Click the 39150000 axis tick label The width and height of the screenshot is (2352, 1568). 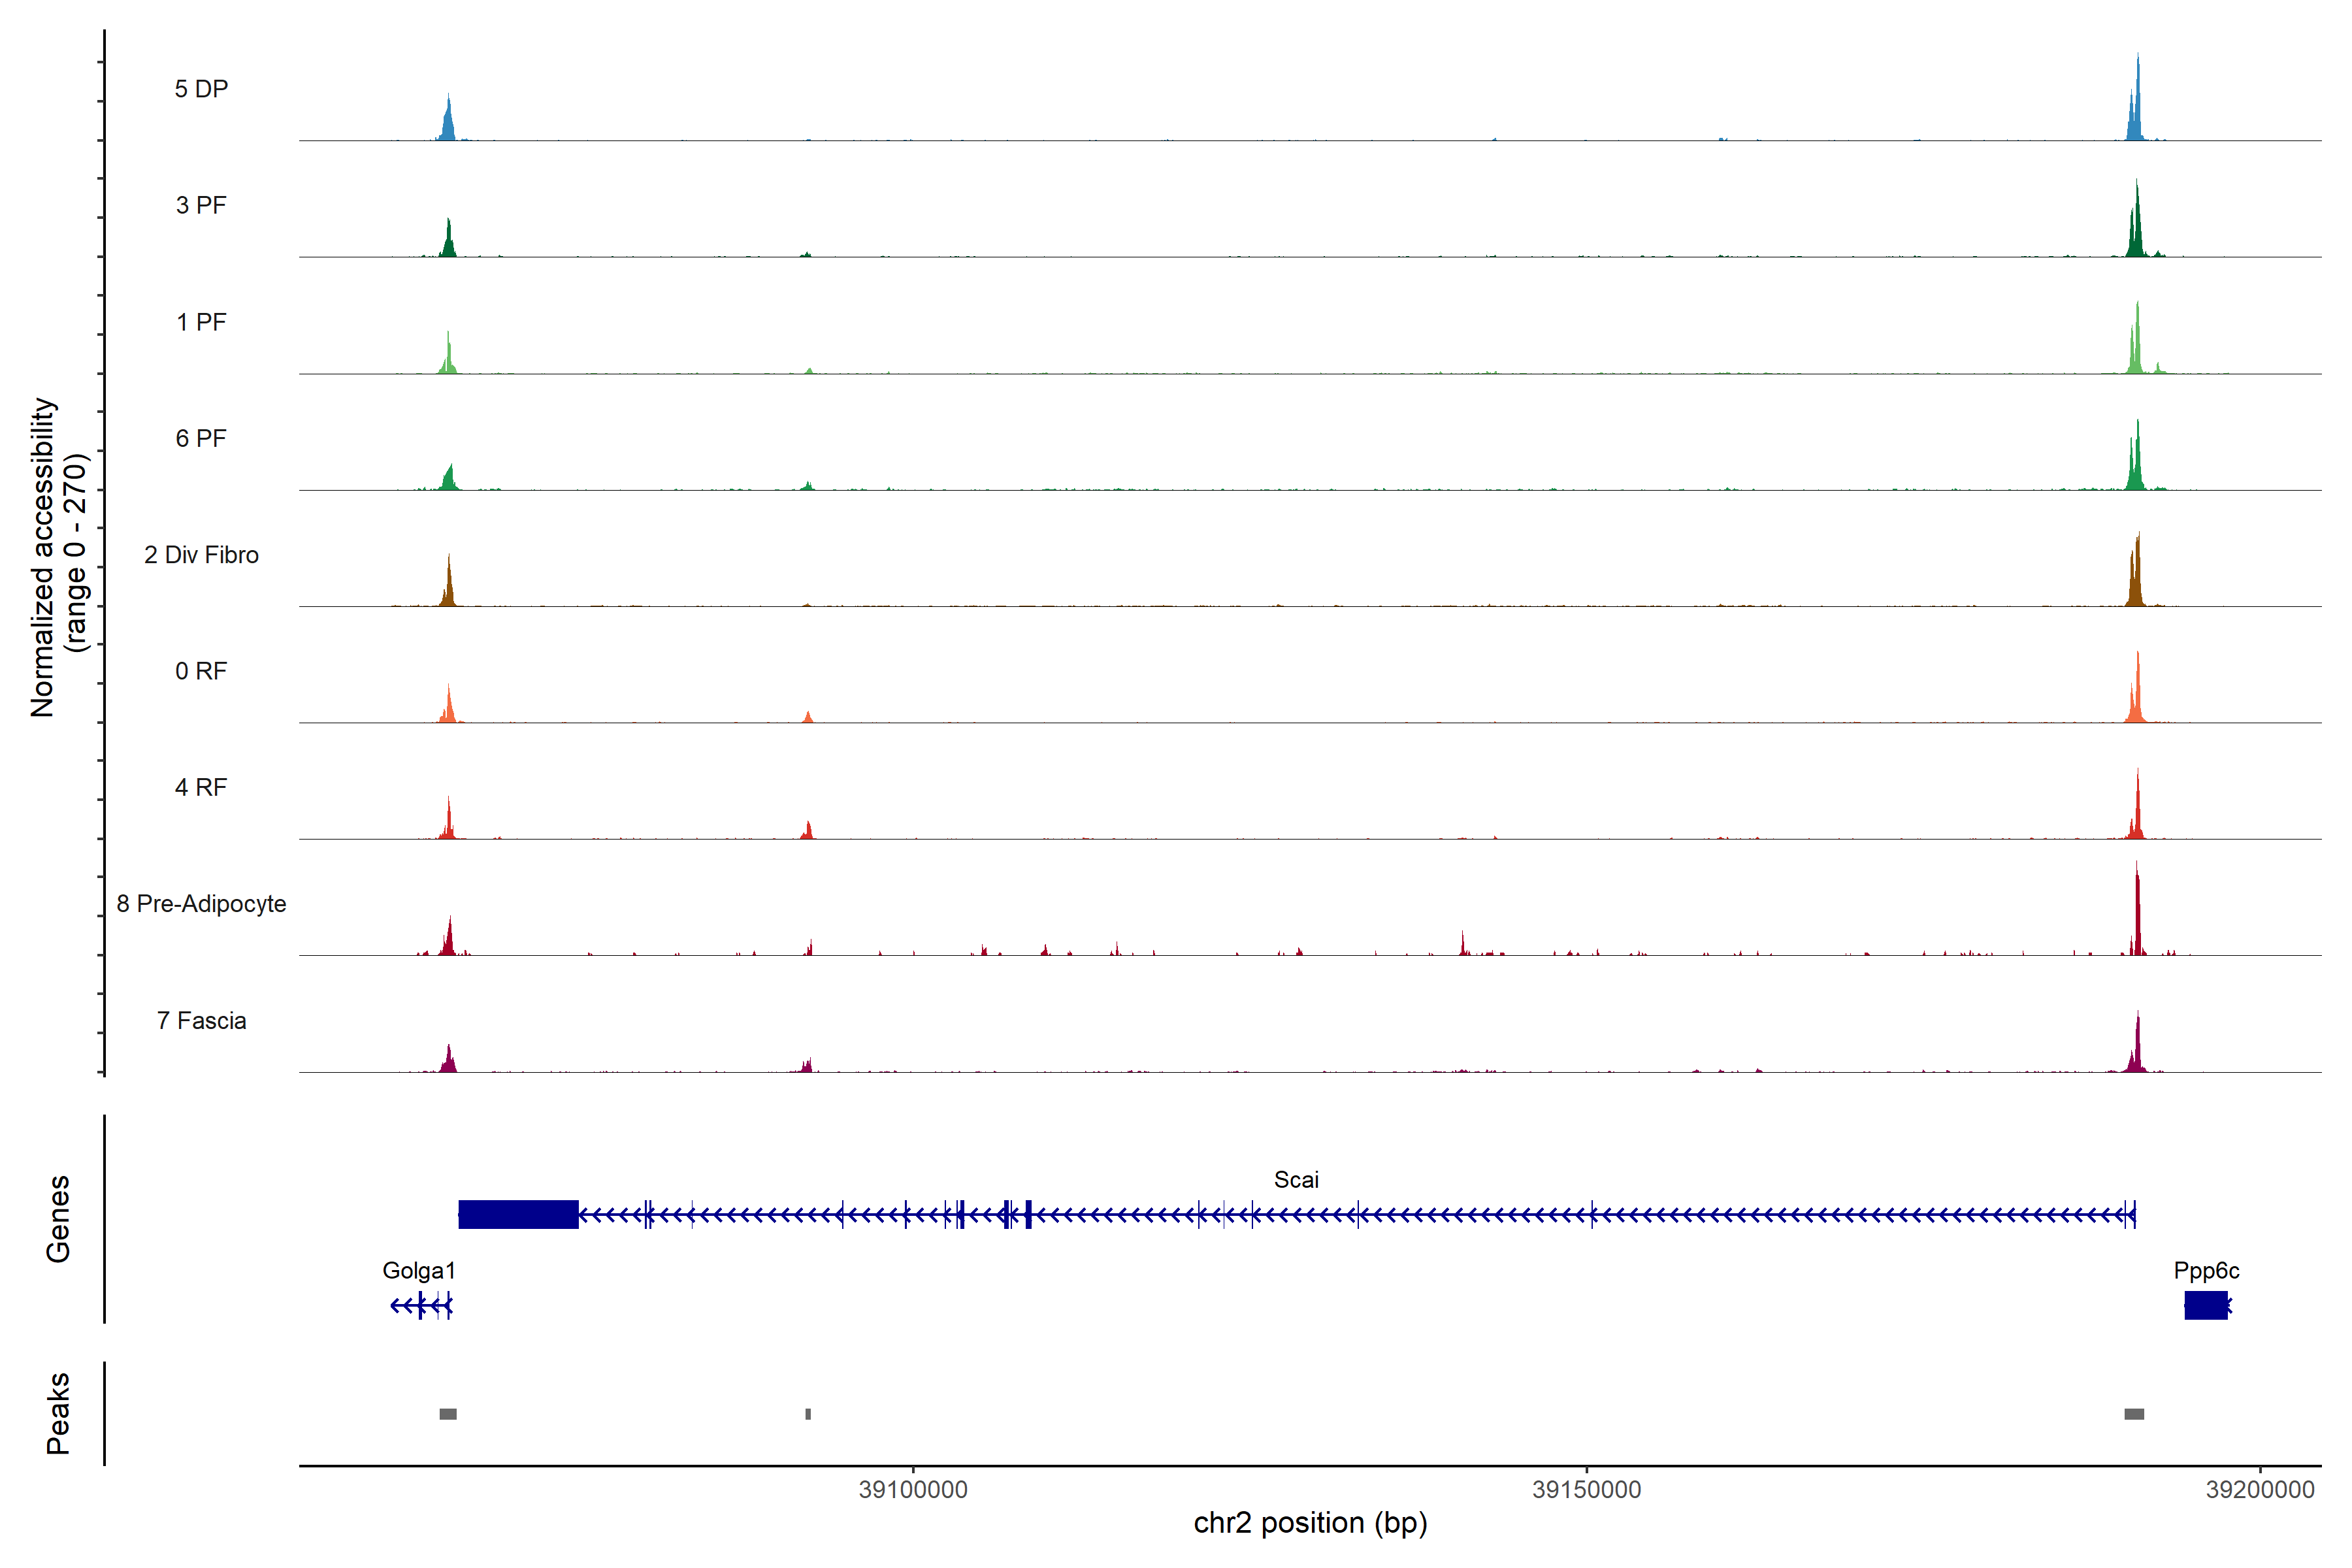pos(1587,1490)
